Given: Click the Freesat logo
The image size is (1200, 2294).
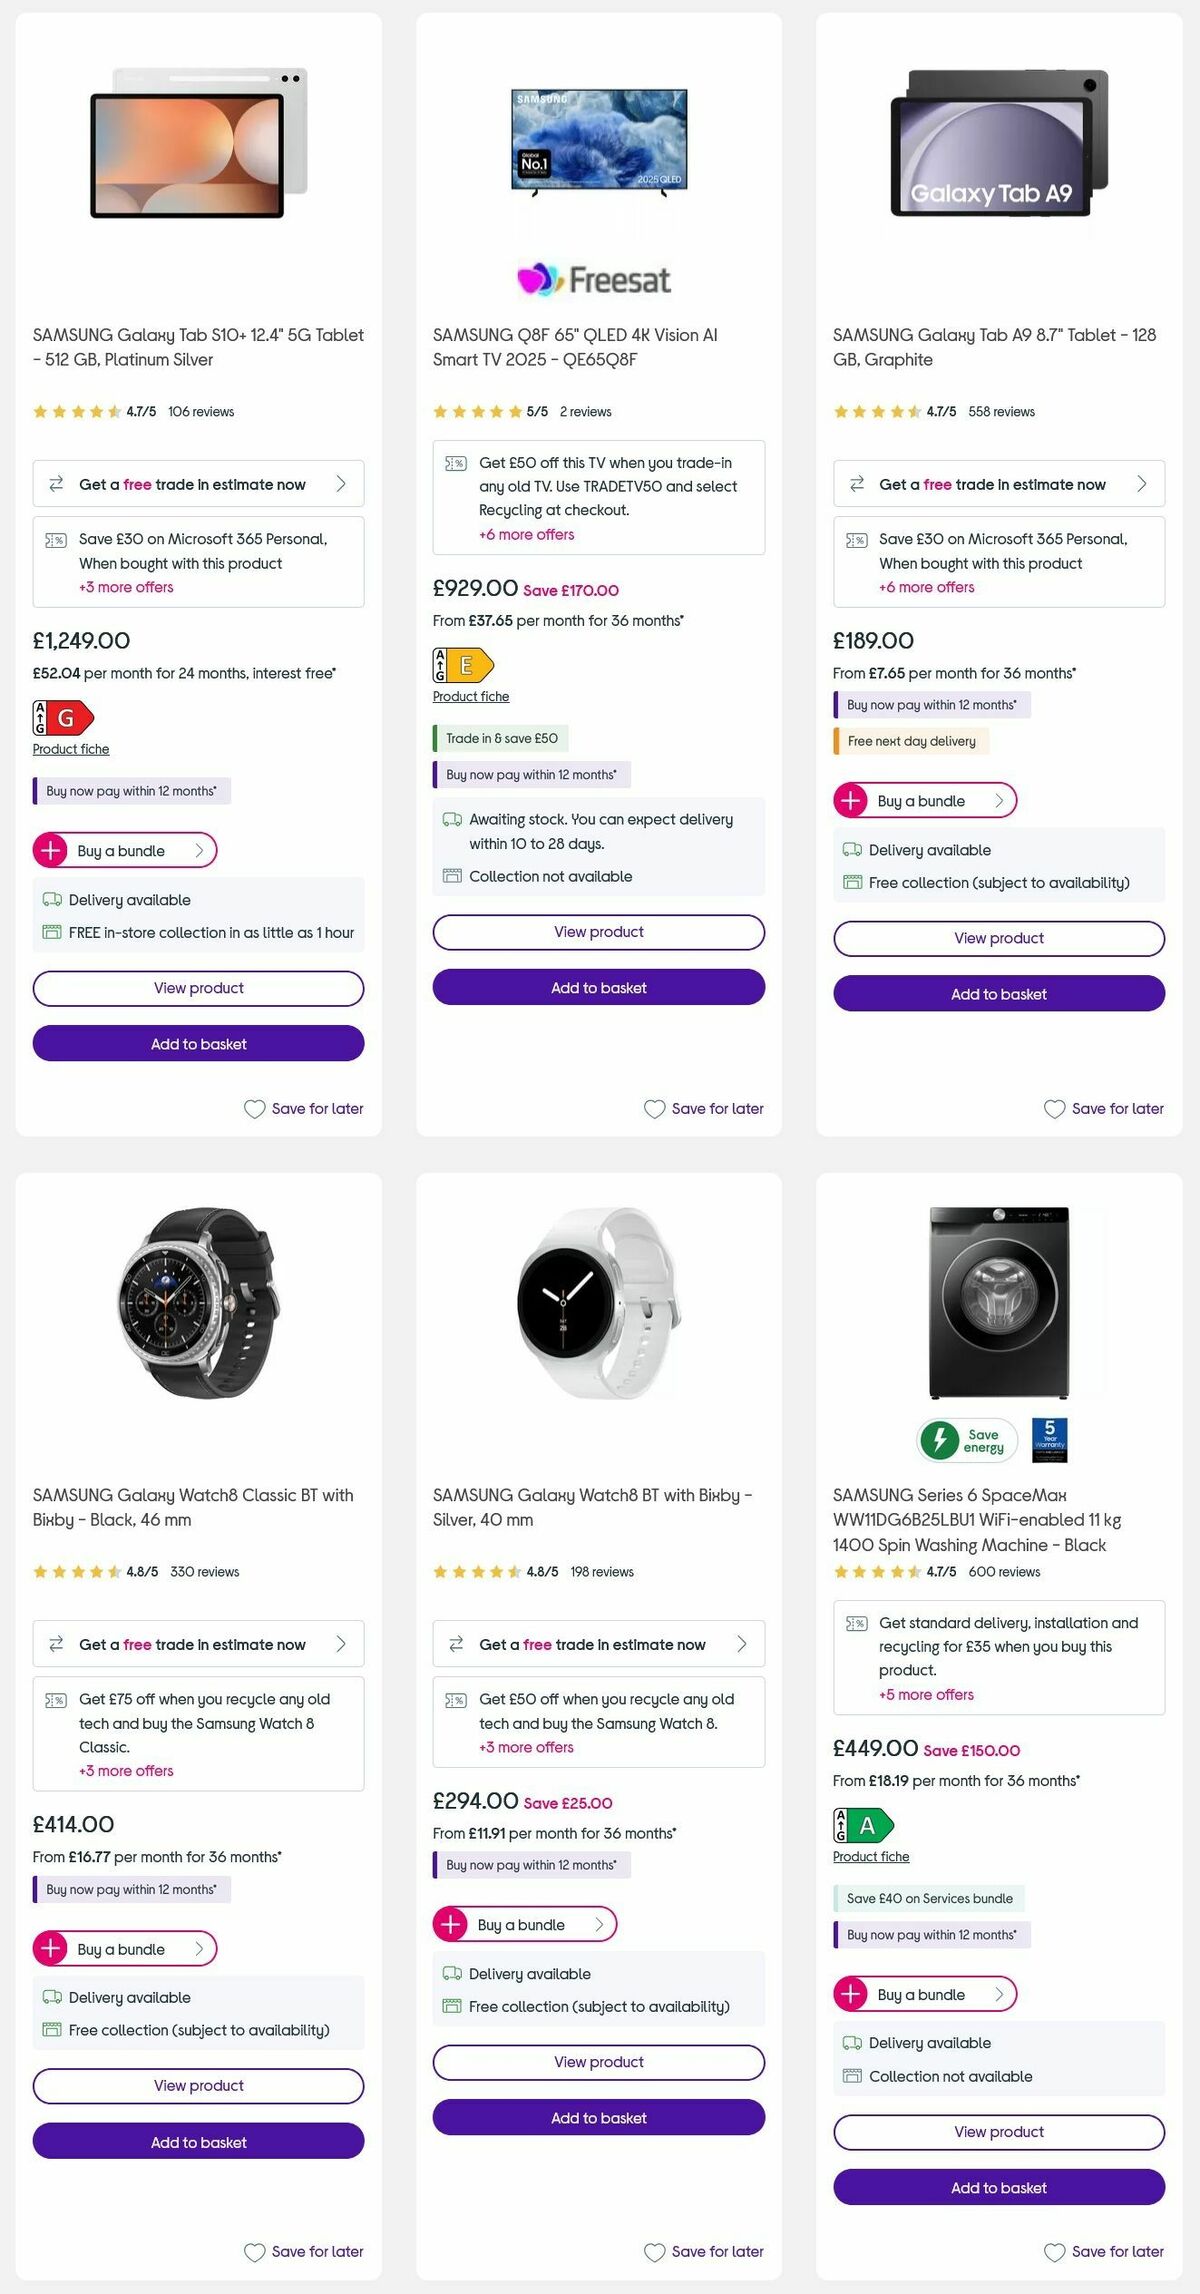Looking at the screenshot, I should point(598,280).
